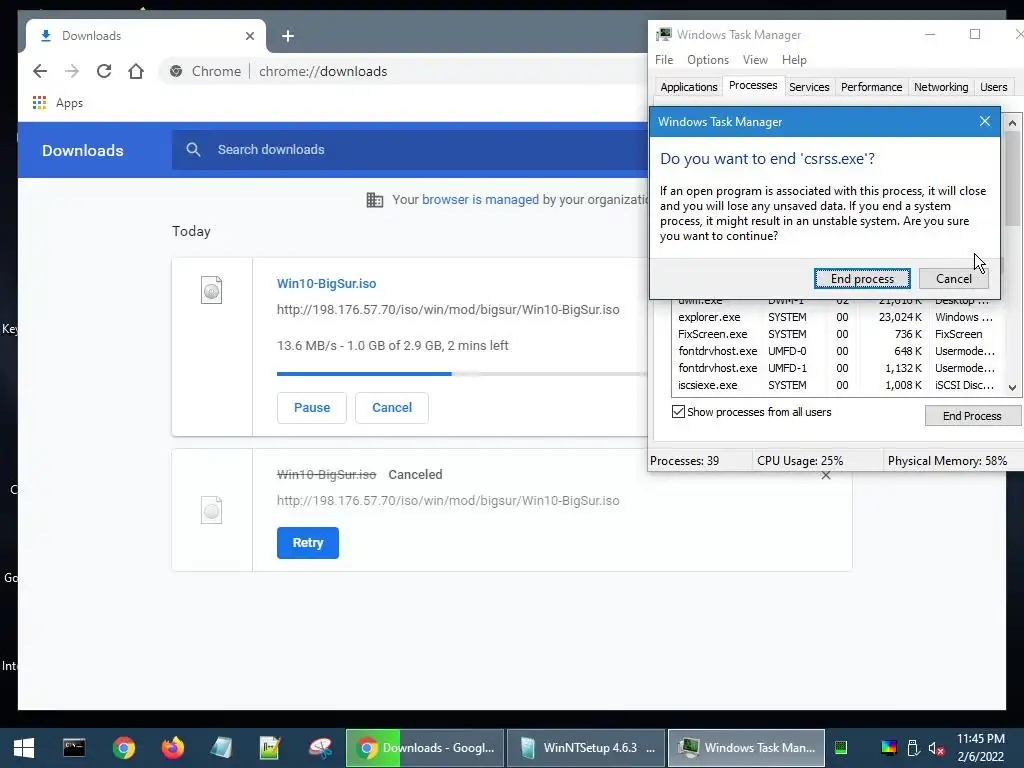
Task: Open Task Manager Options menu
Action: tap(708, 59)
